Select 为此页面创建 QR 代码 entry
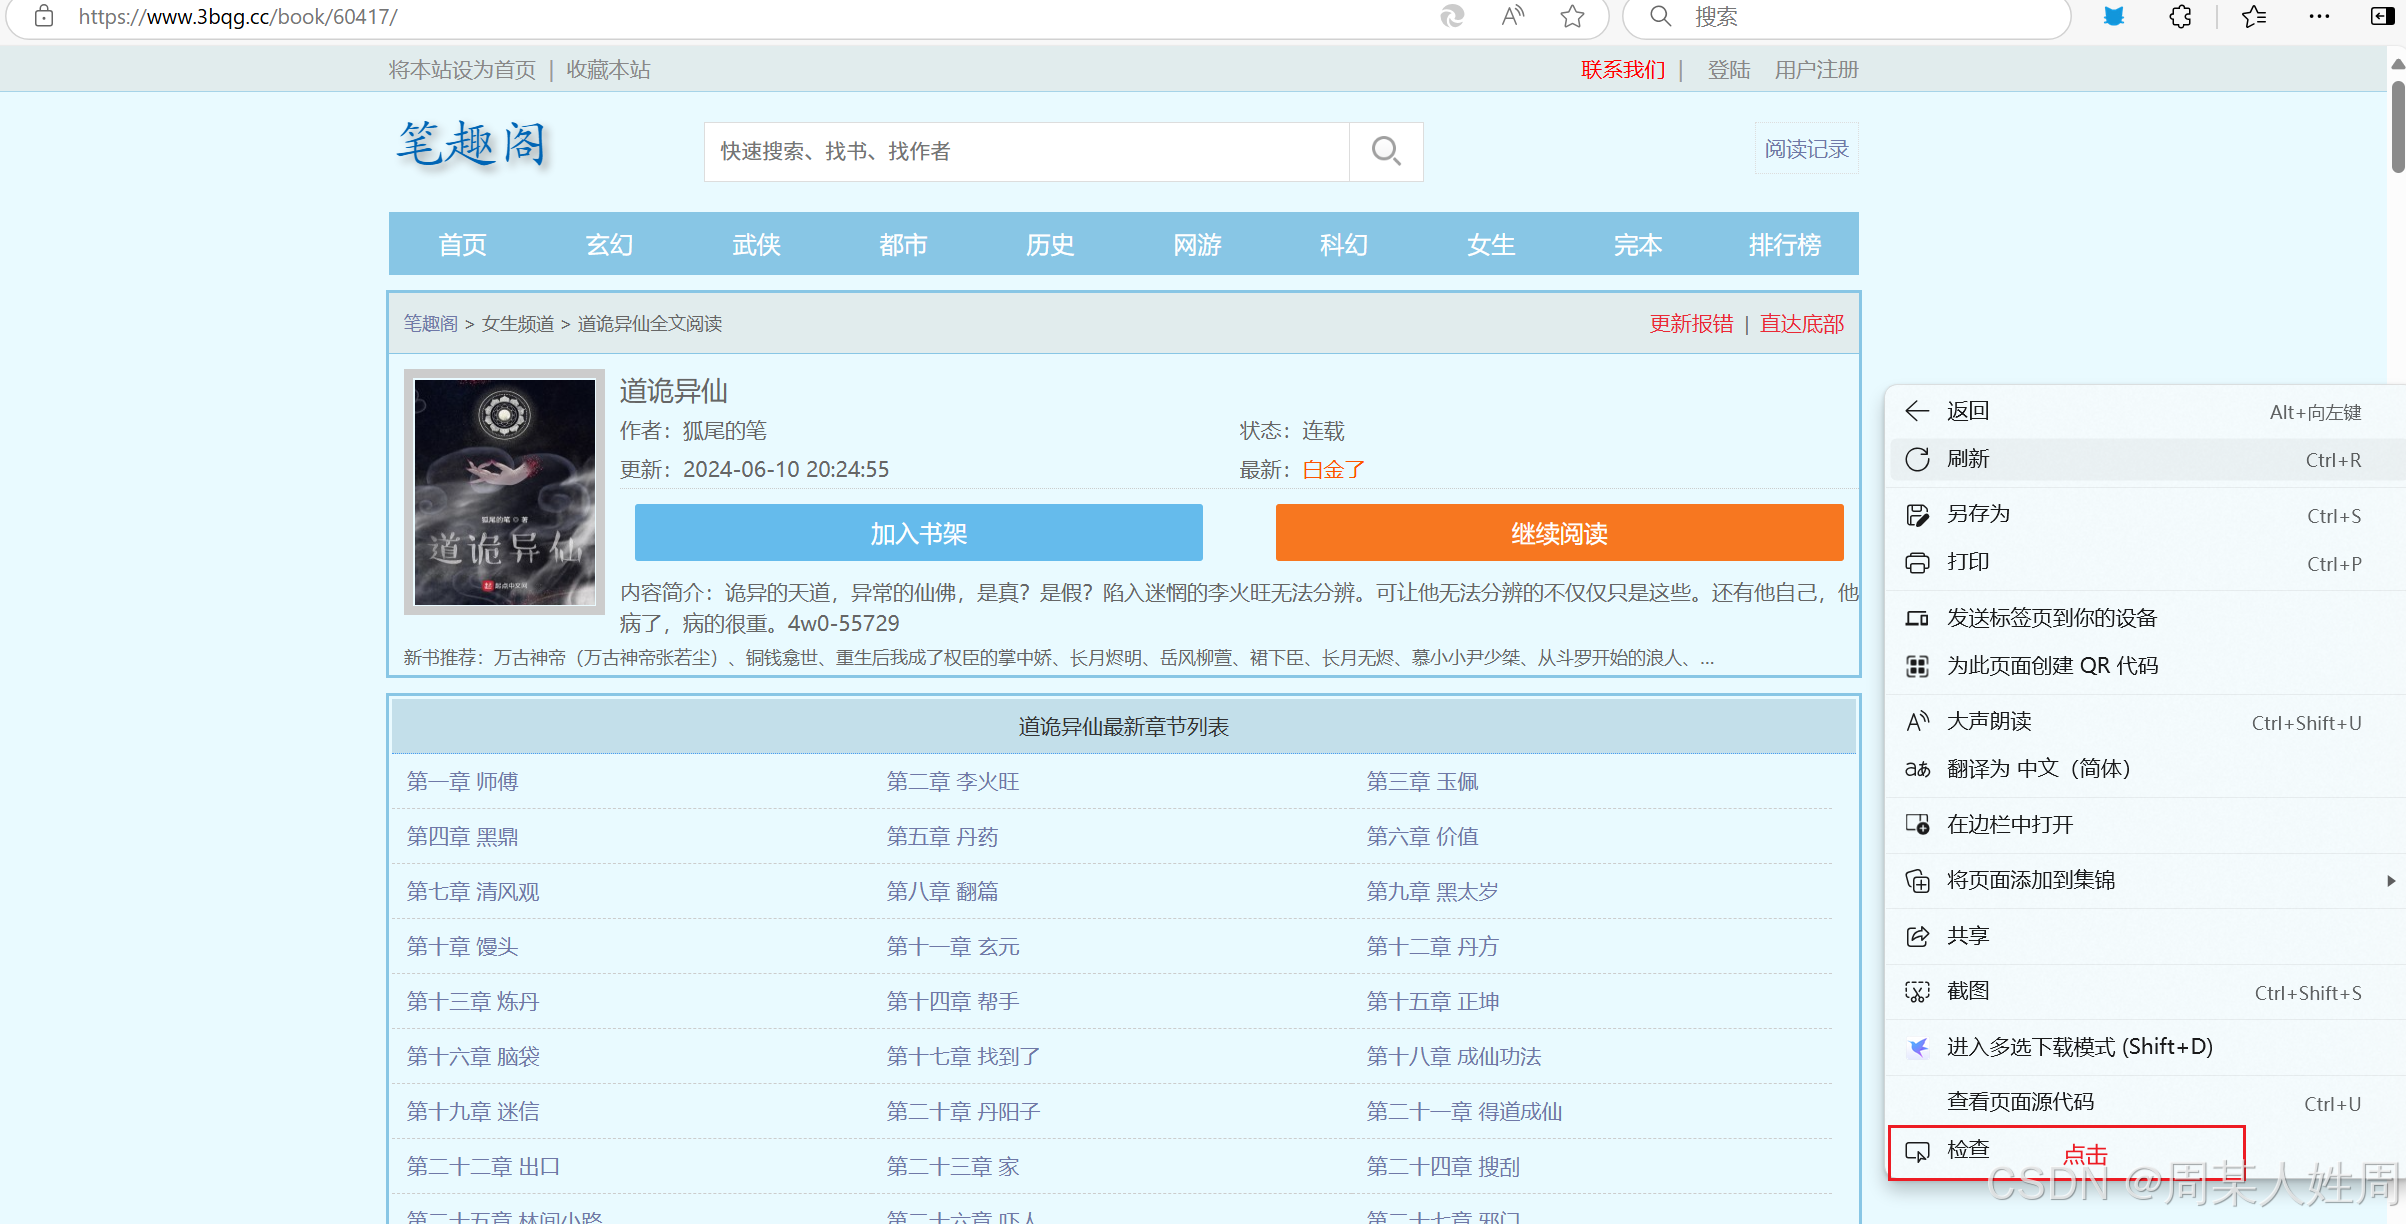 tap(2145, 666)
